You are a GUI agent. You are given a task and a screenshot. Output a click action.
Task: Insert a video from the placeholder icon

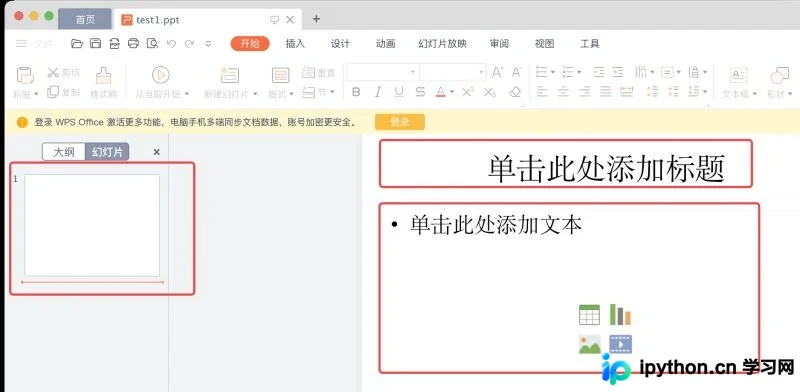pyautogui.click(x=620, y=345)
